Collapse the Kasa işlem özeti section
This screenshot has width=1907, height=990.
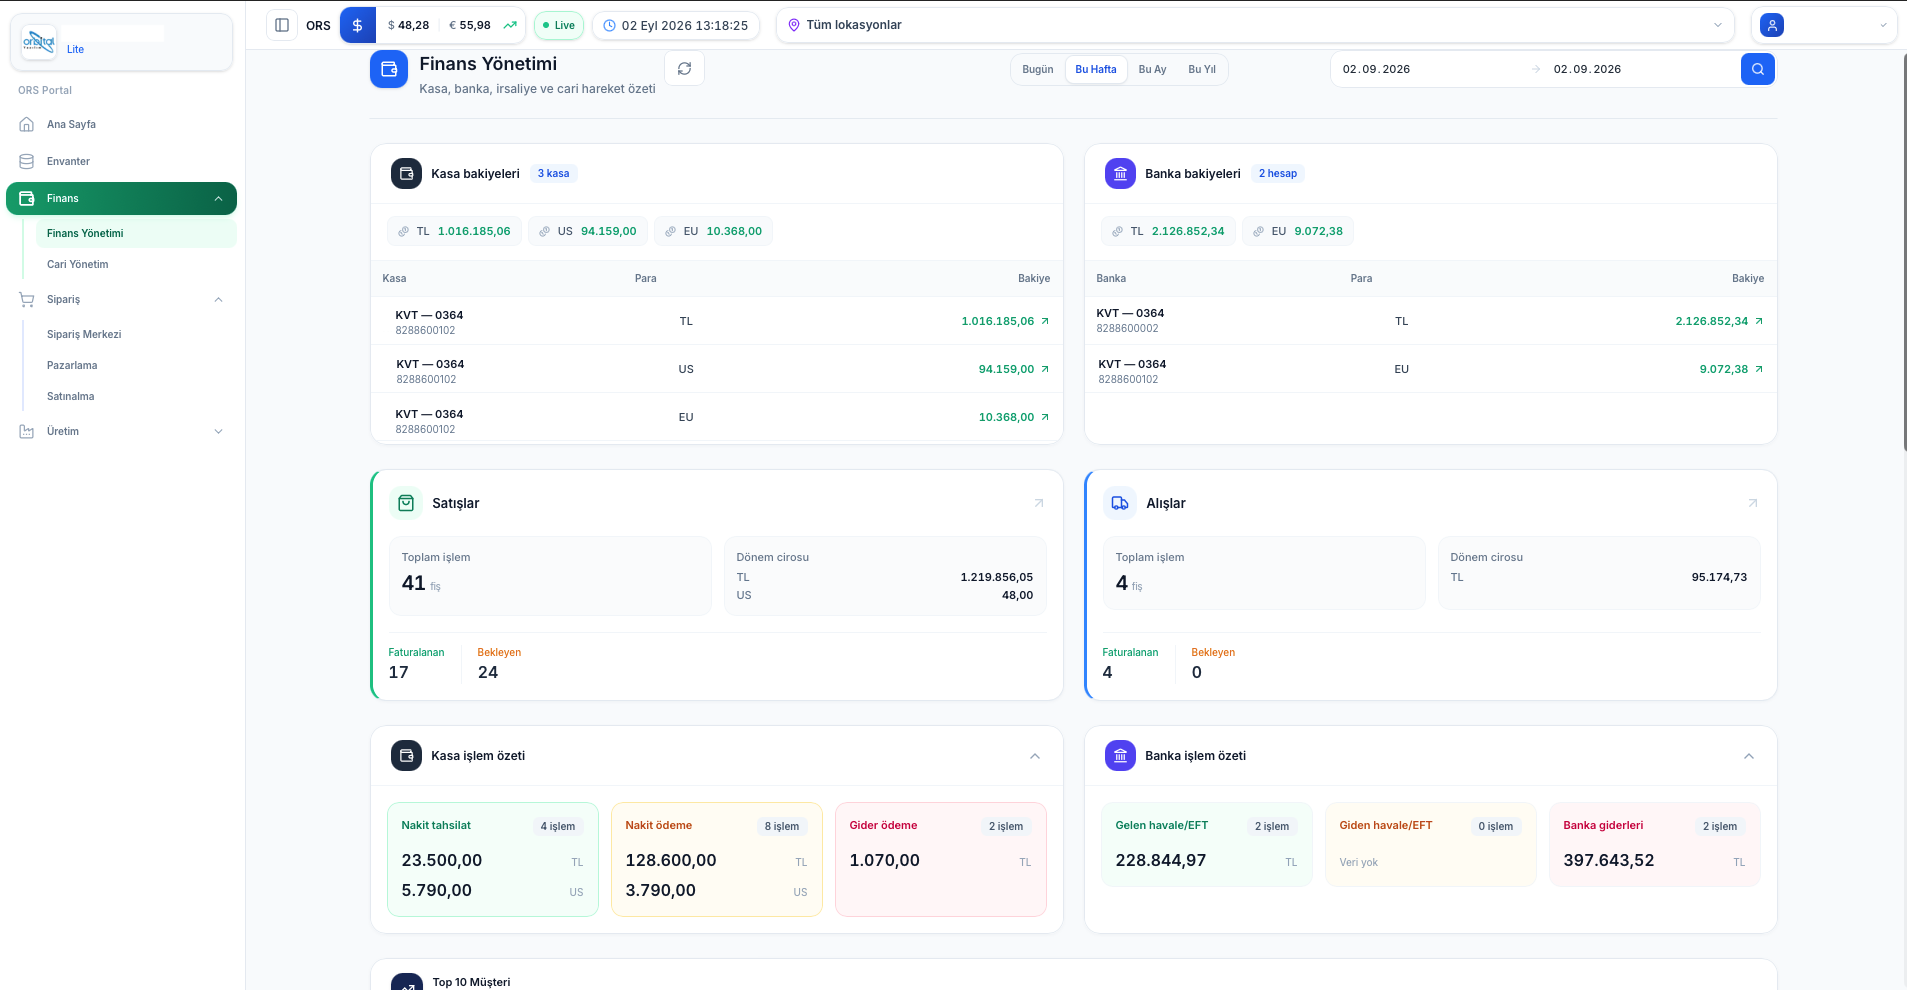pos(1035,756)
